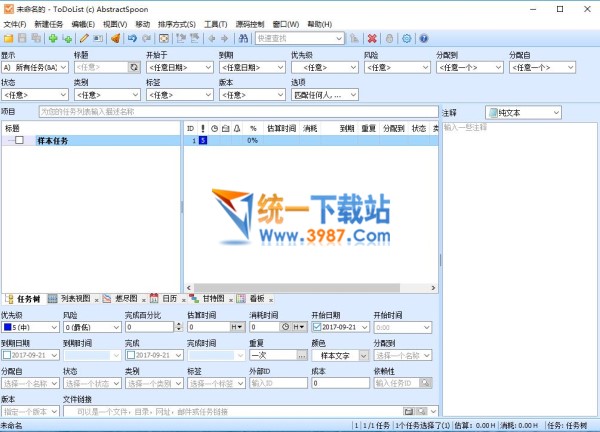This screenshot has height=432, width=600.
Task: Open the 工具(T) menu
Action: (215, 24)
